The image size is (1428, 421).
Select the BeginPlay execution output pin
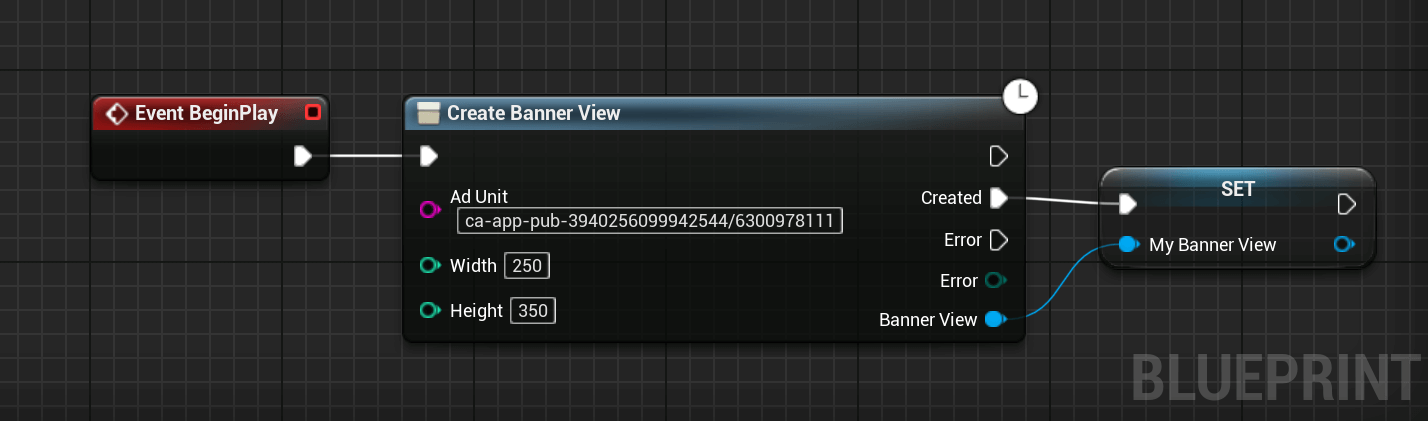(x=303, y=156)
